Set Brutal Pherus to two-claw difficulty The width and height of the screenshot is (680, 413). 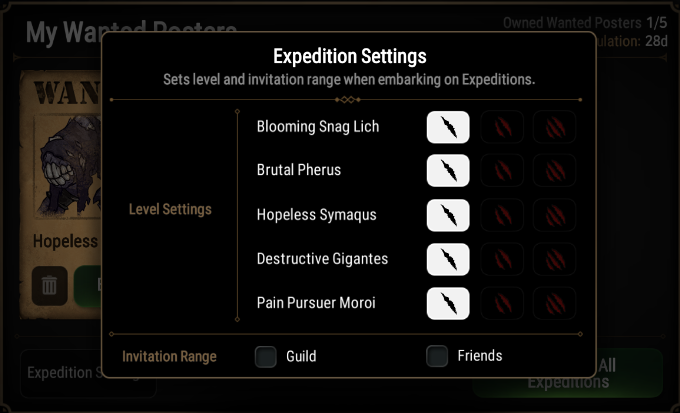502,170
